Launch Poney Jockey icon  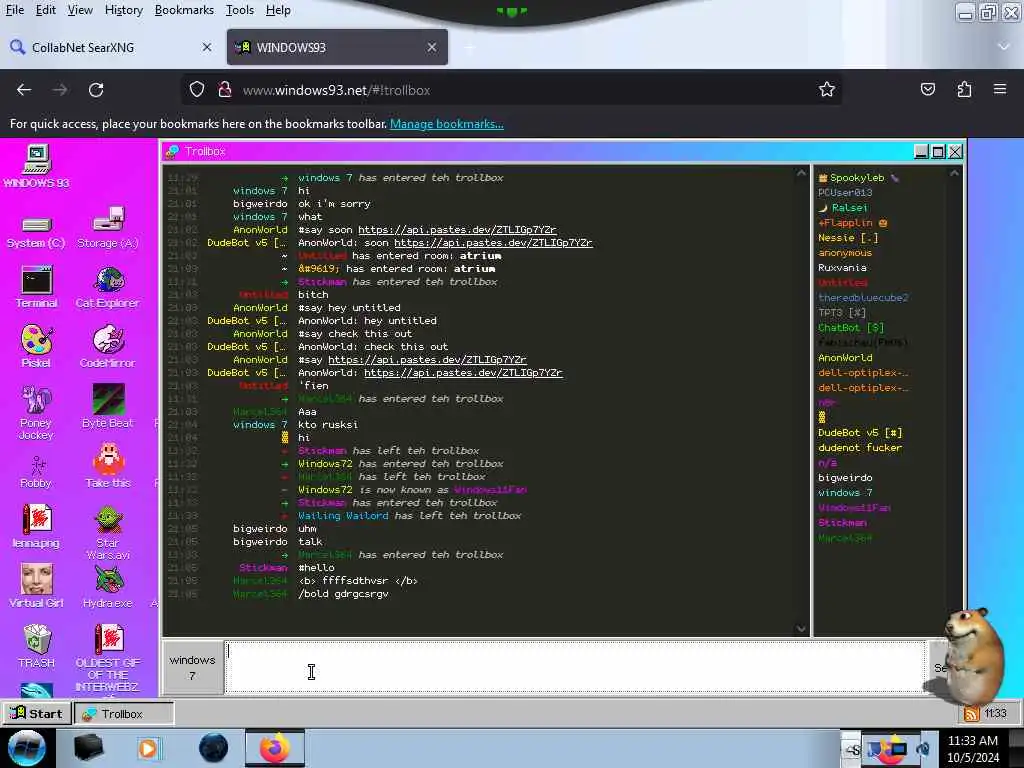(36, 413)
